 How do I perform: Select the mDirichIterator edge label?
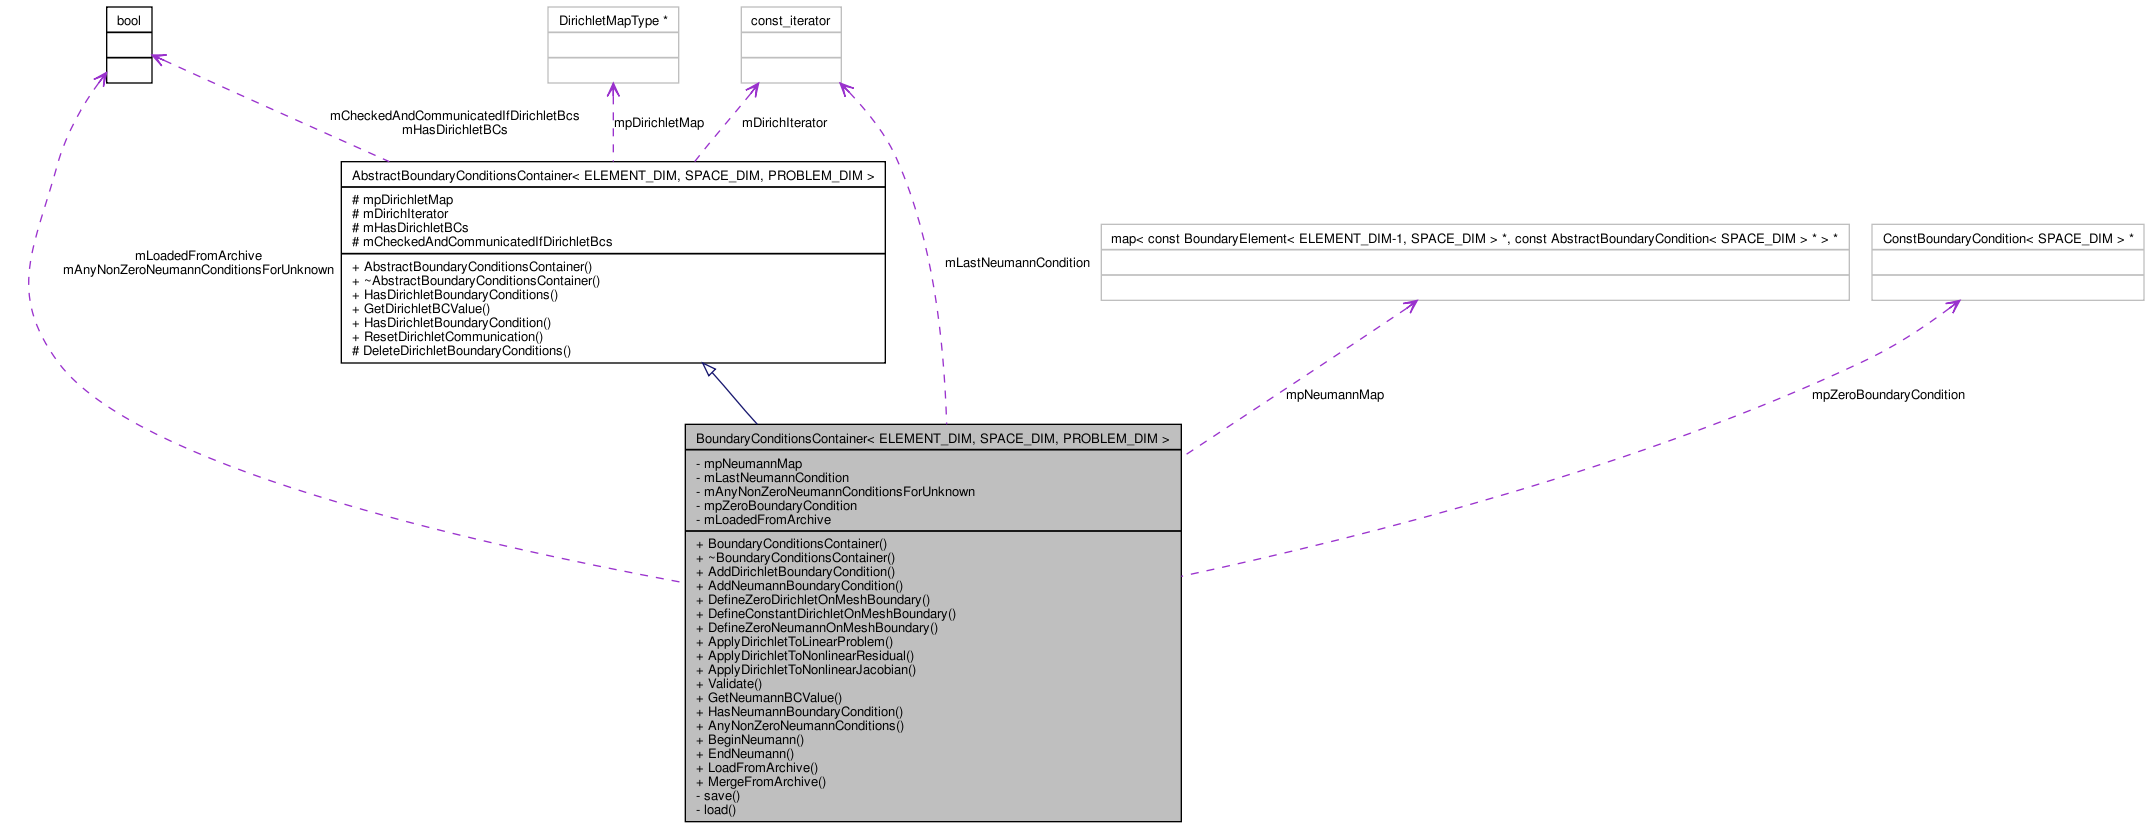click(784, 123)
